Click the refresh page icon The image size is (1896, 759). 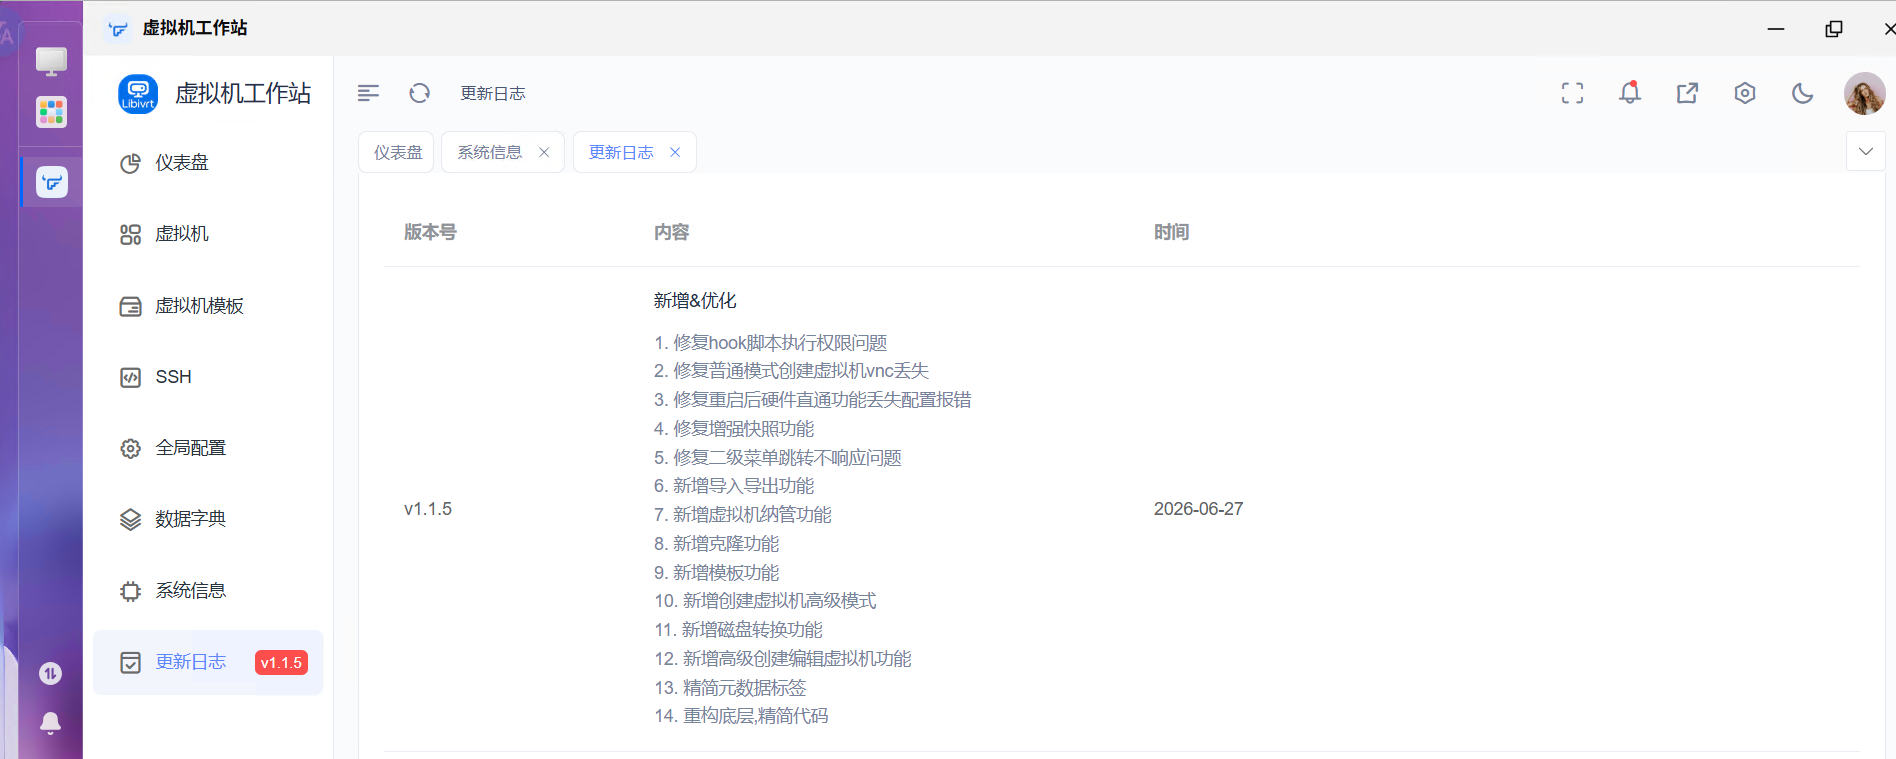(420, 93)
